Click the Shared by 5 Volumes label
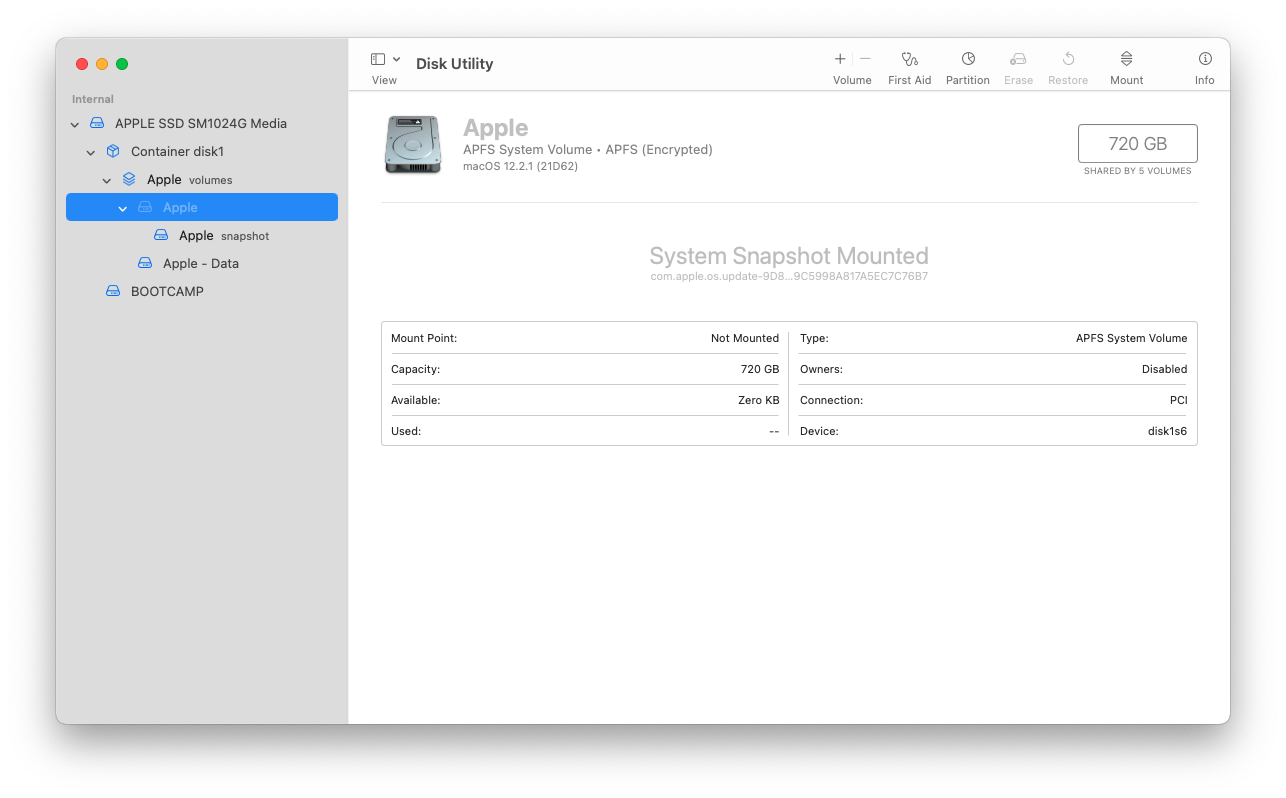 [x=1138, y=171]
